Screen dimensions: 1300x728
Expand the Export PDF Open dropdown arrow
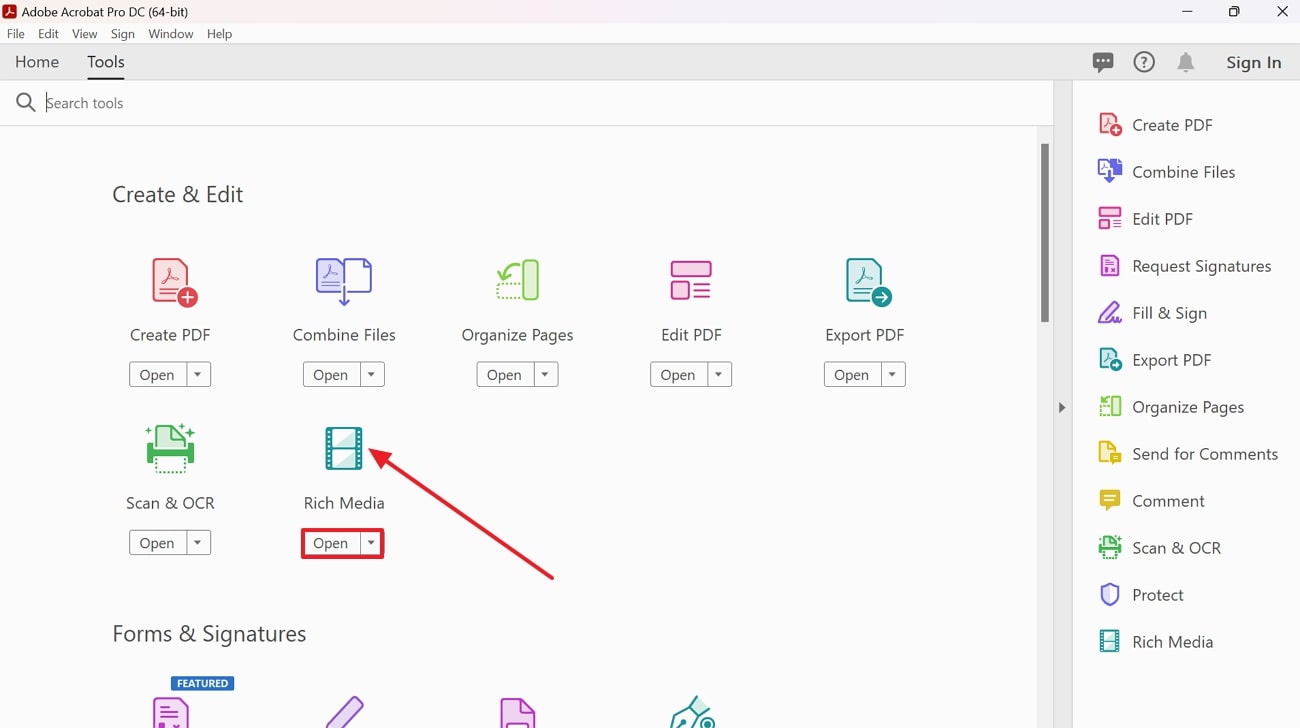tap(893, 375)
